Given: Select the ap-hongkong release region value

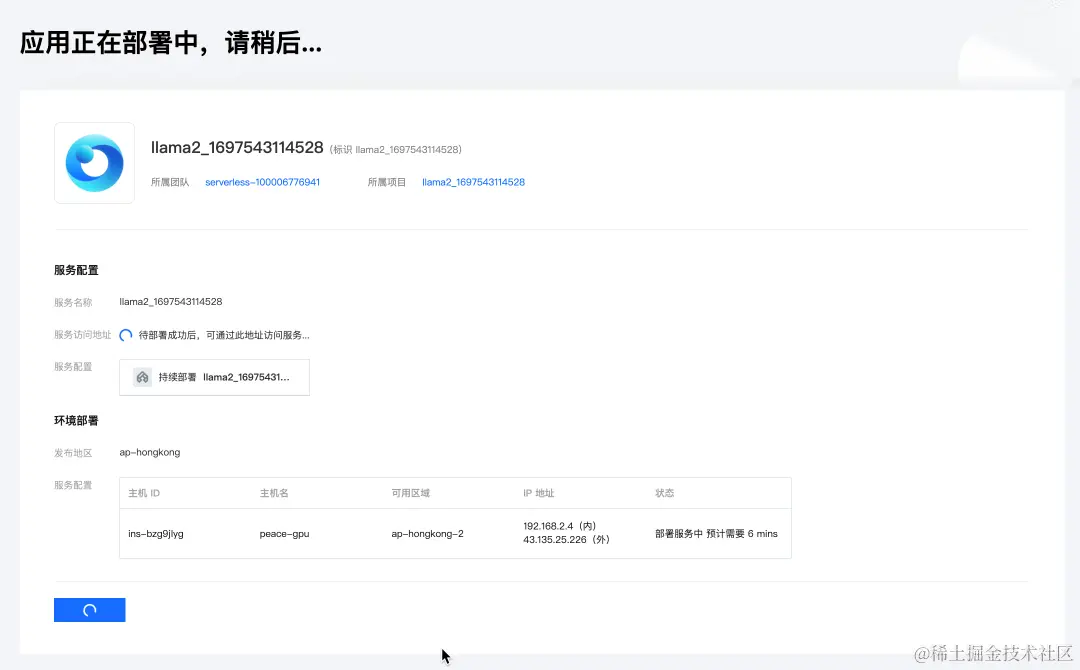Looking at the screenshot, I should (x=149, y=452).
